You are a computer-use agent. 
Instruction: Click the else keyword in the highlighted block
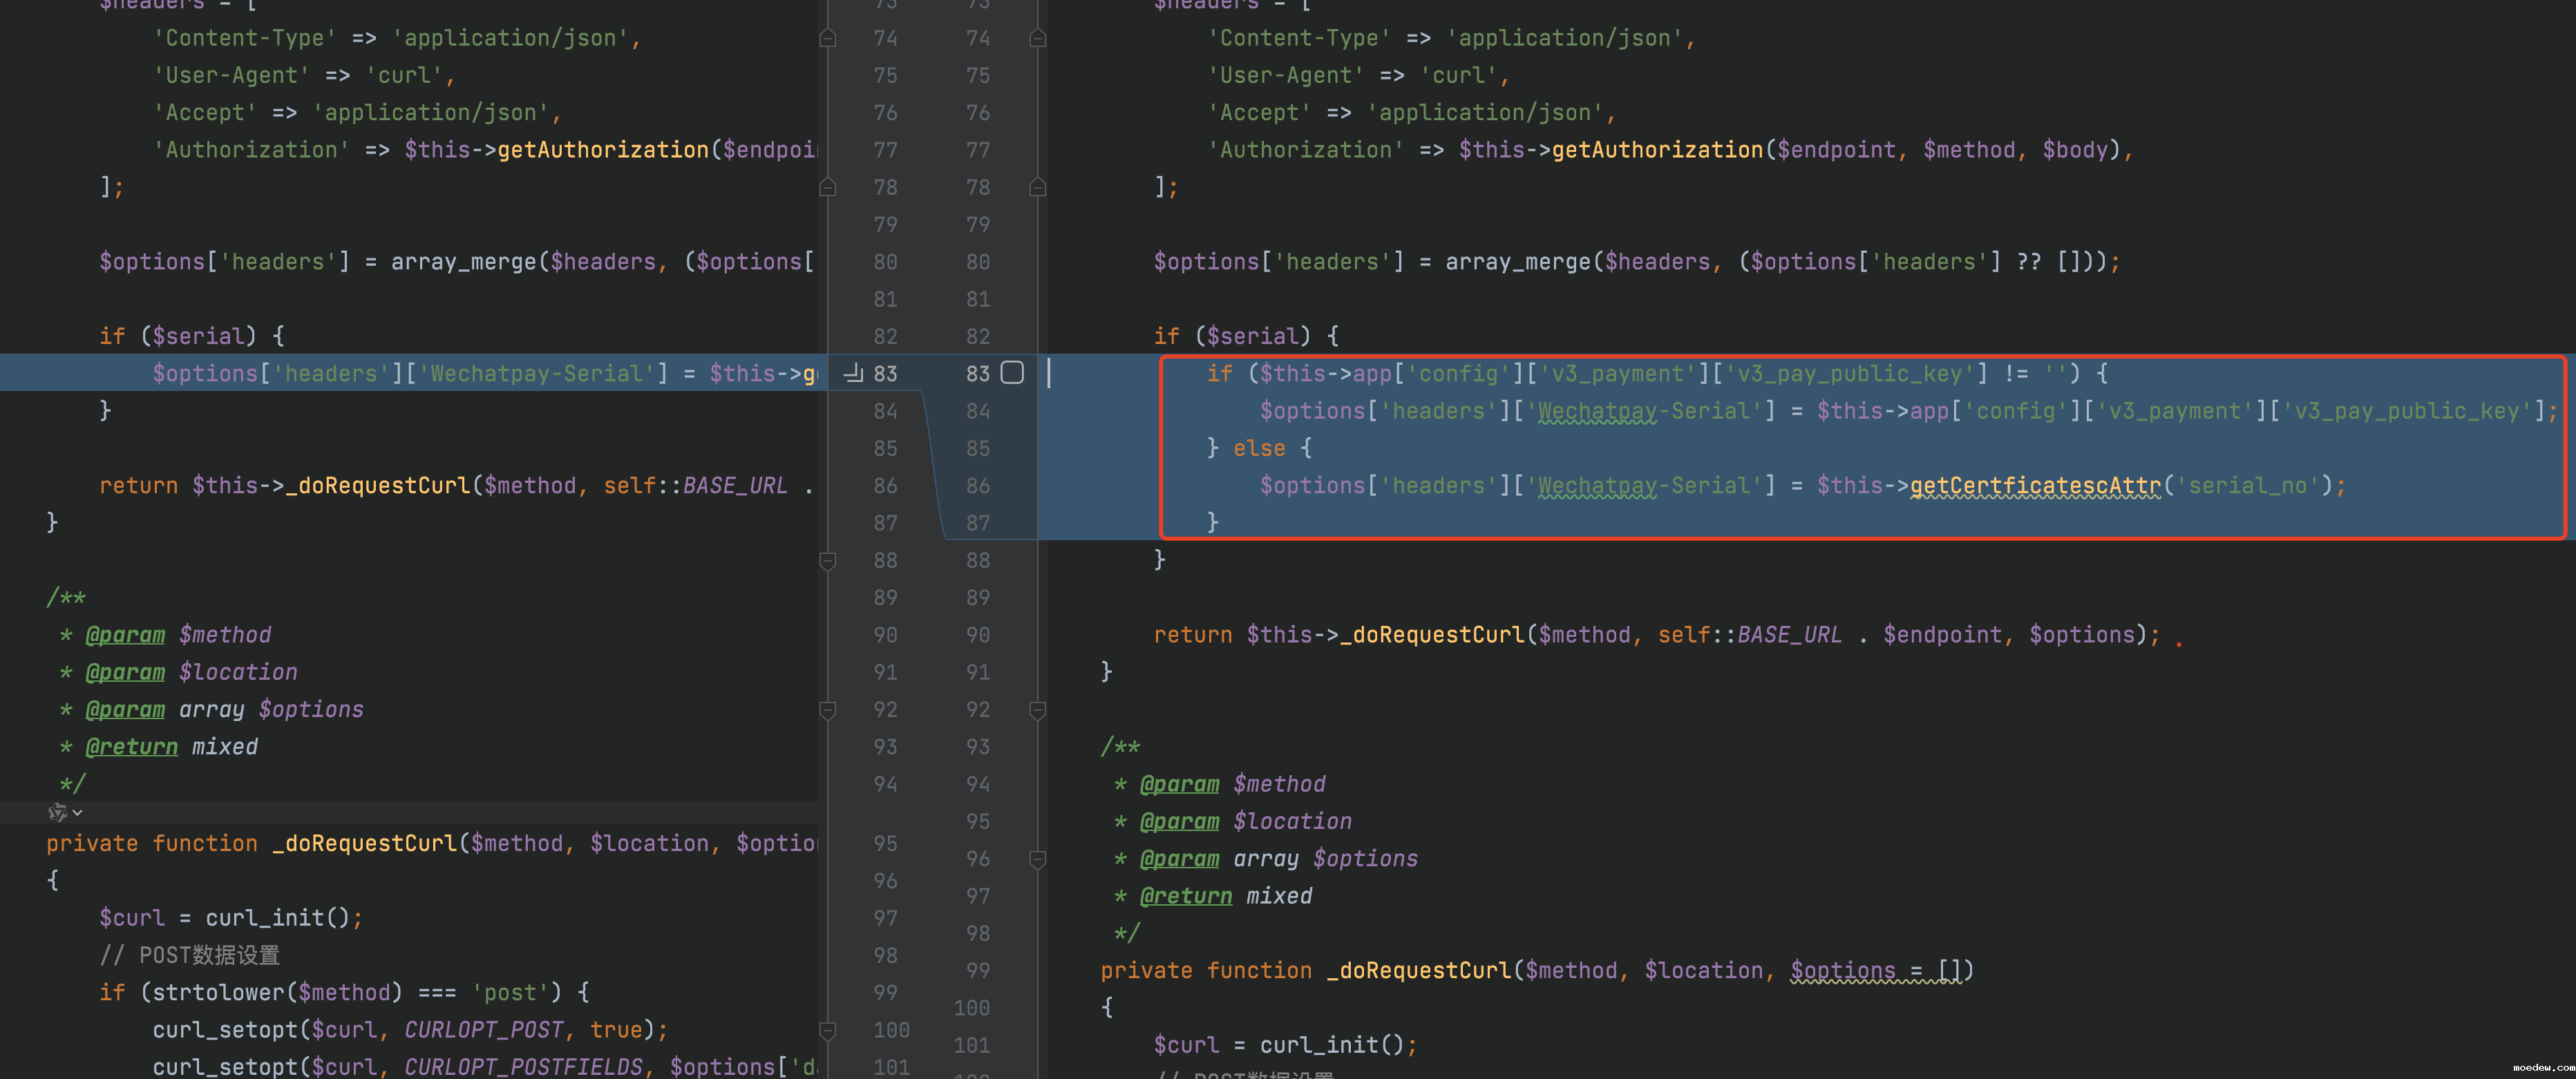tap(1258, 448)
